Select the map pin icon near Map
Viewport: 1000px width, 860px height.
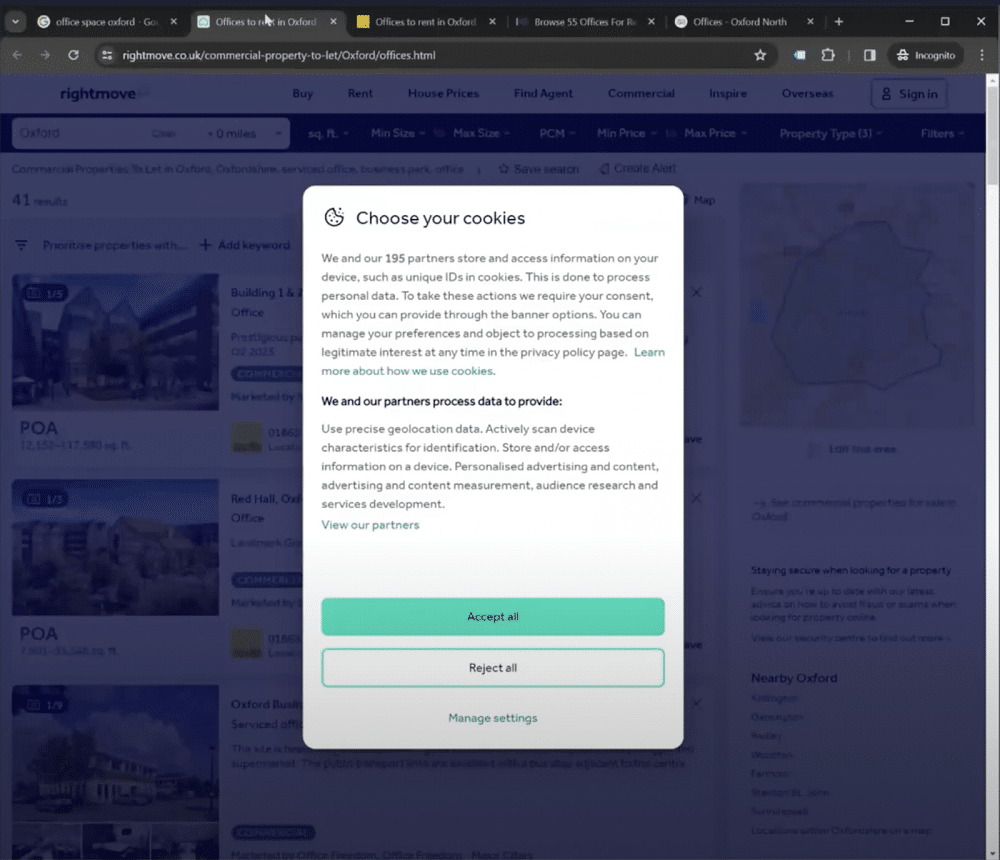(686, 200)
